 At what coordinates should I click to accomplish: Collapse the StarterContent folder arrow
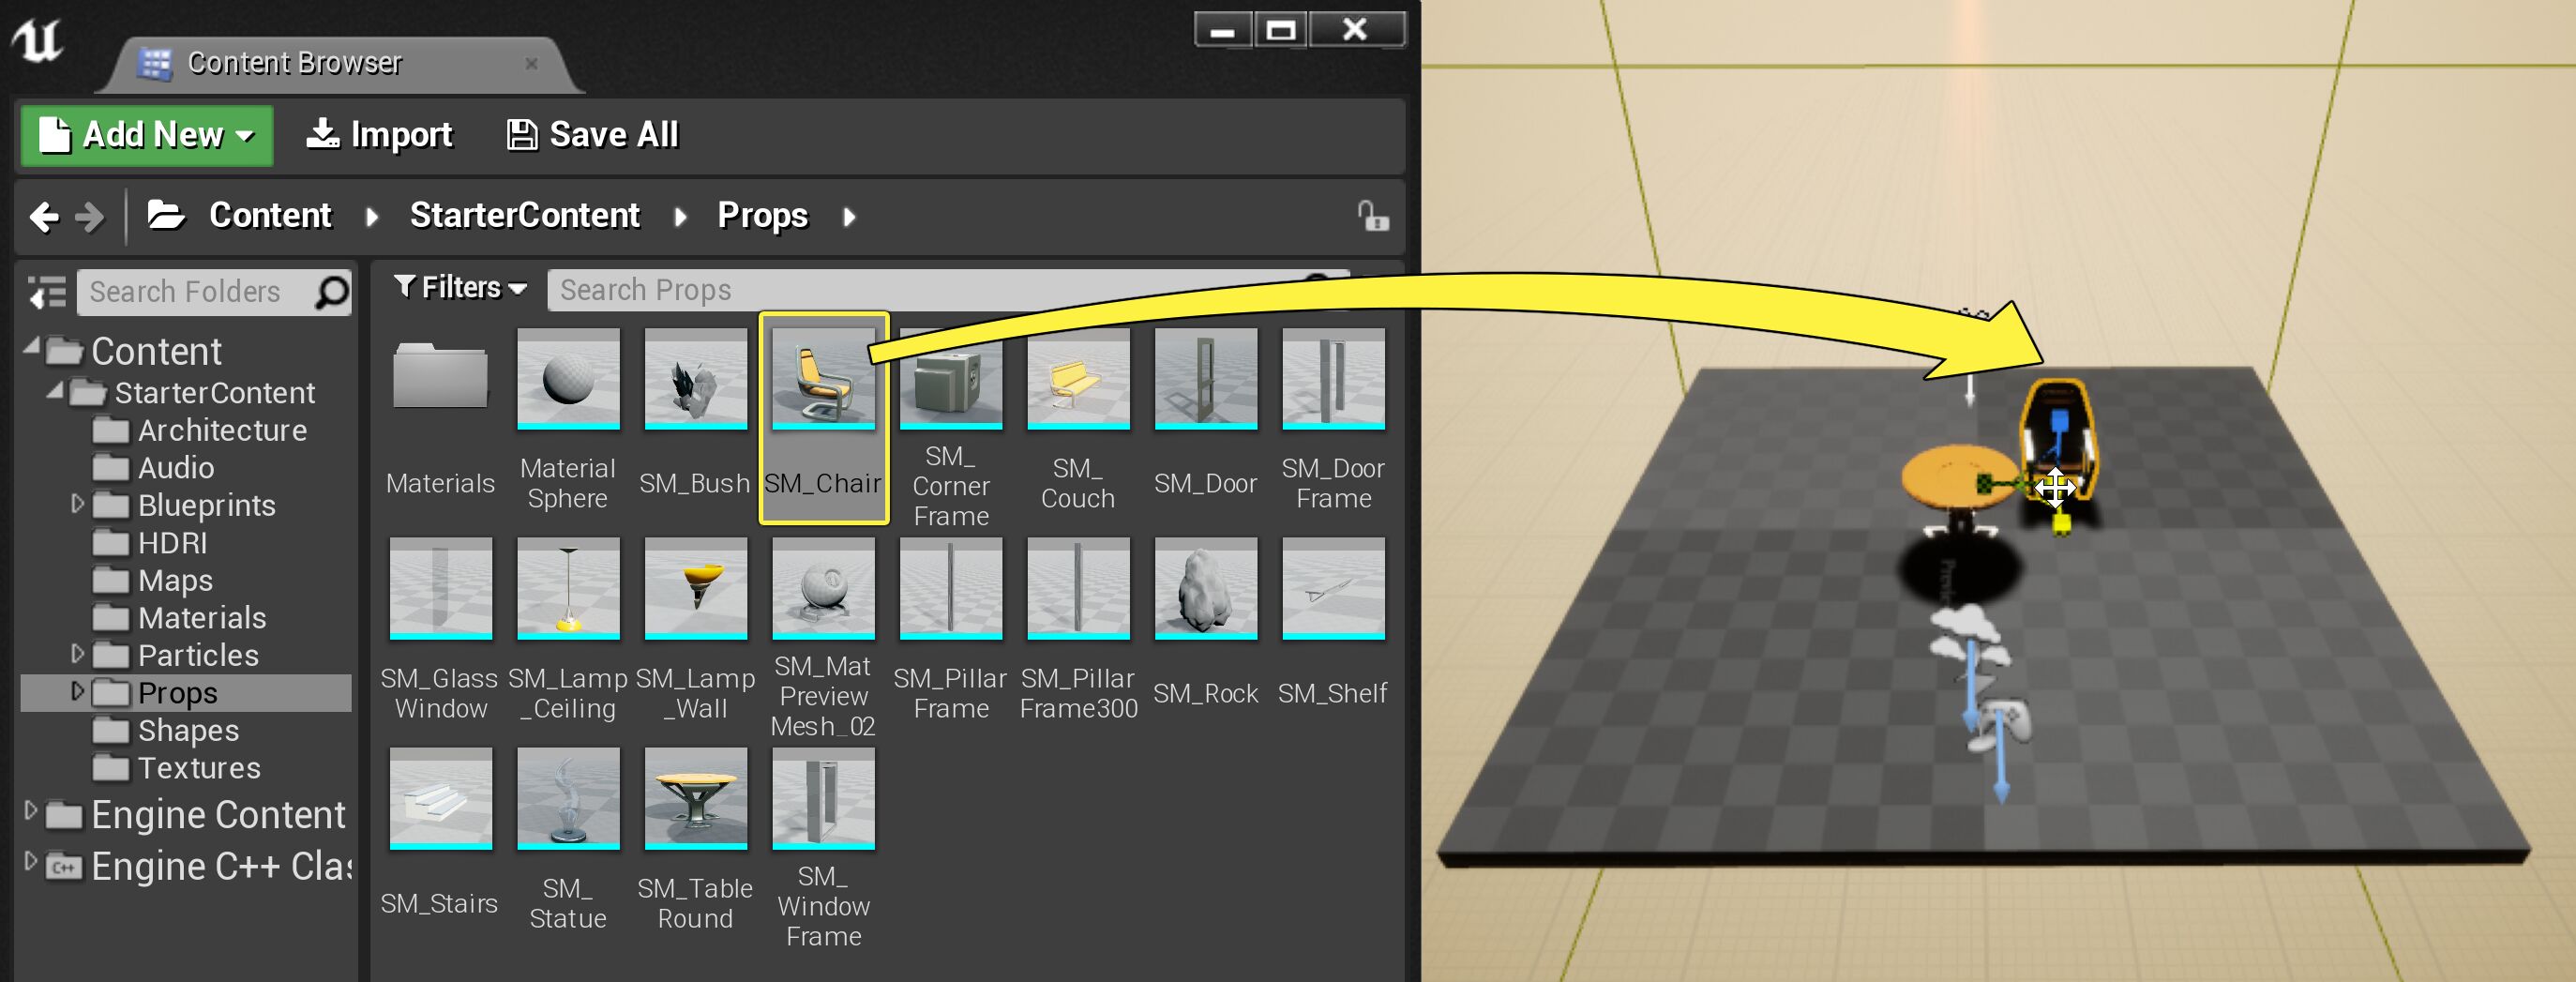[55, 391]
